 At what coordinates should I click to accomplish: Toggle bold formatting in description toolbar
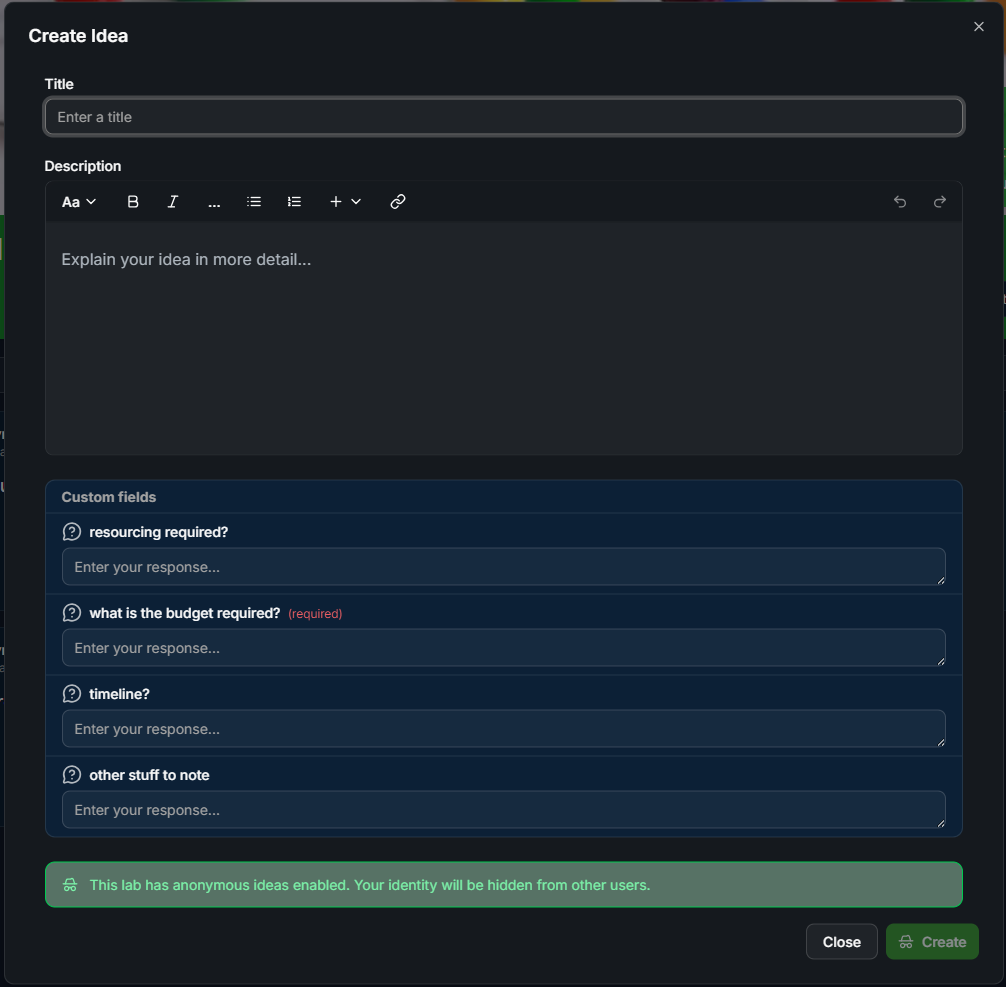[133, 202]
